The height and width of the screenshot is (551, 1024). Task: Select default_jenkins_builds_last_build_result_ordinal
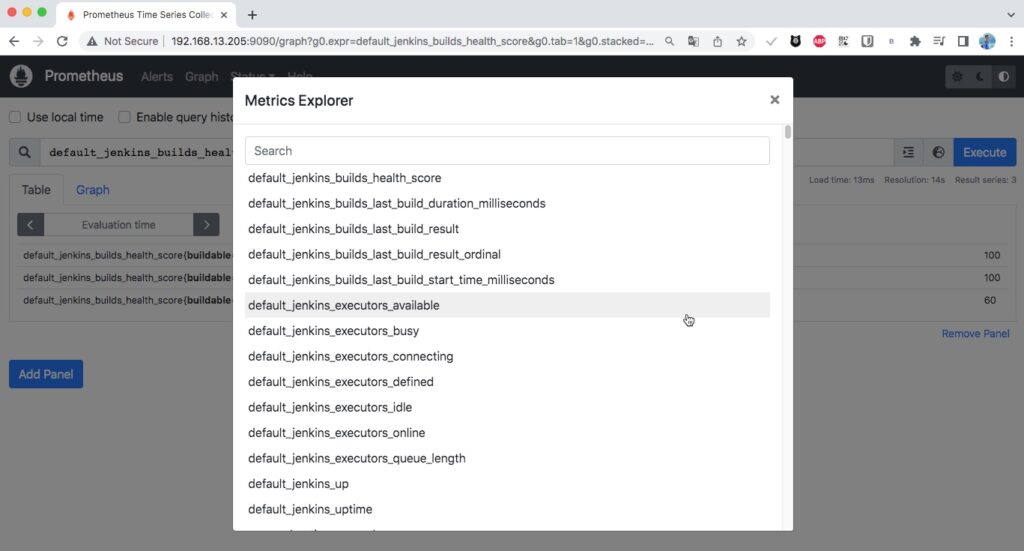point(507,254)
